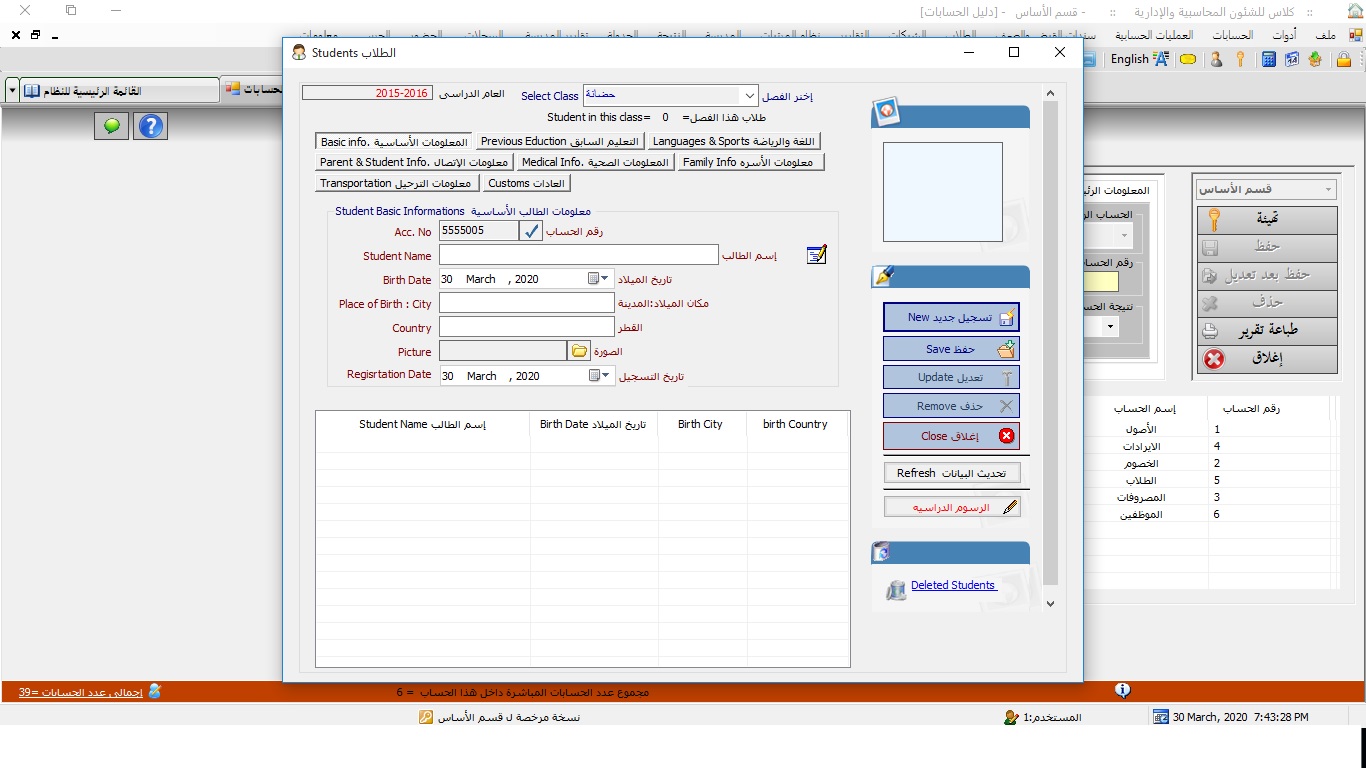Open the الحسابات menu
Viewport: 1366px width, 768px height.
click(x=1231, y=35)
